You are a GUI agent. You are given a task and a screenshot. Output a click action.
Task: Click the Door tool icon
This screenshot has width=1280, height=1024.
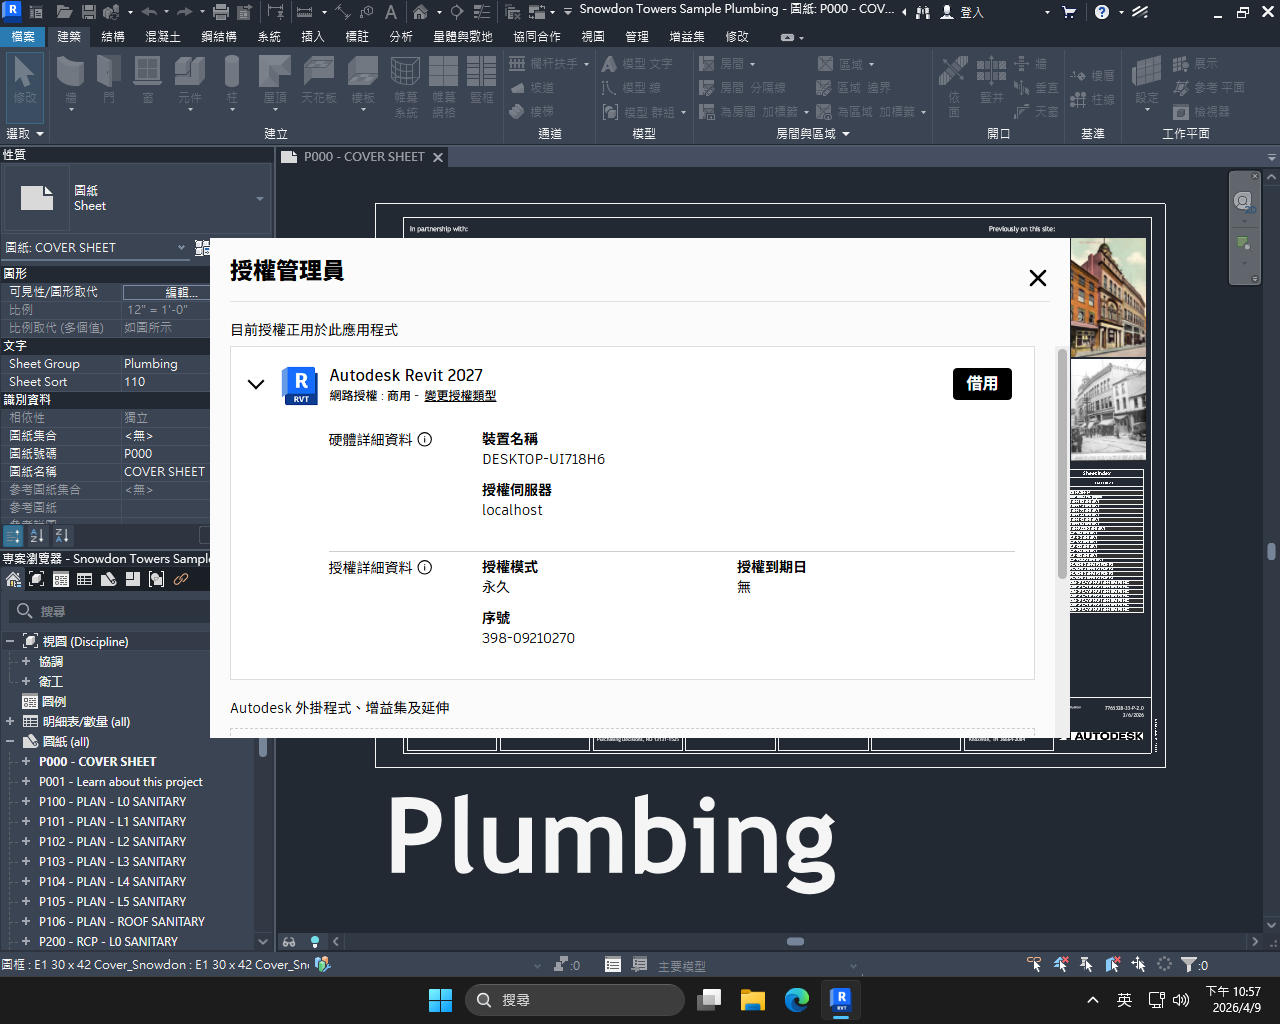pyautogui.click(x=108, y=79)
